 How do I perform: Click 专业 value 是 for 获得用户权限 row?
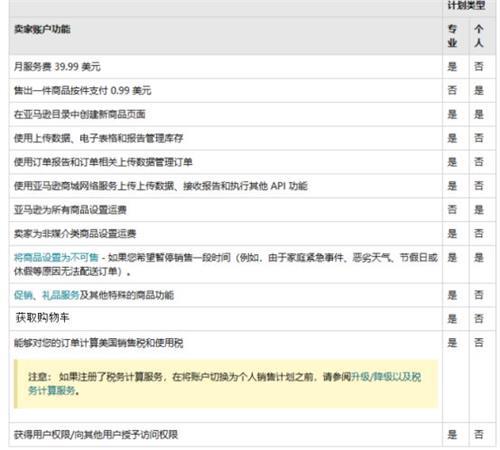452,435
